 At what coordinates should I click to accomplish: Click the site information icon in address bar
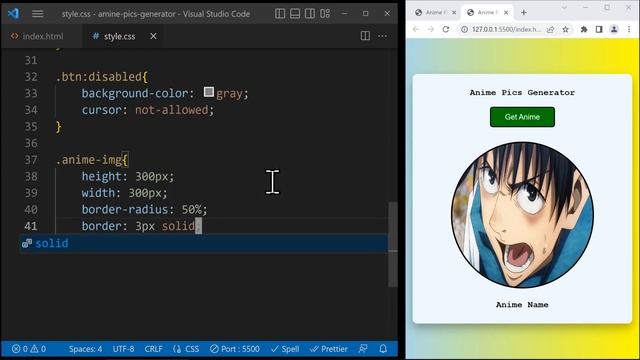464,29
